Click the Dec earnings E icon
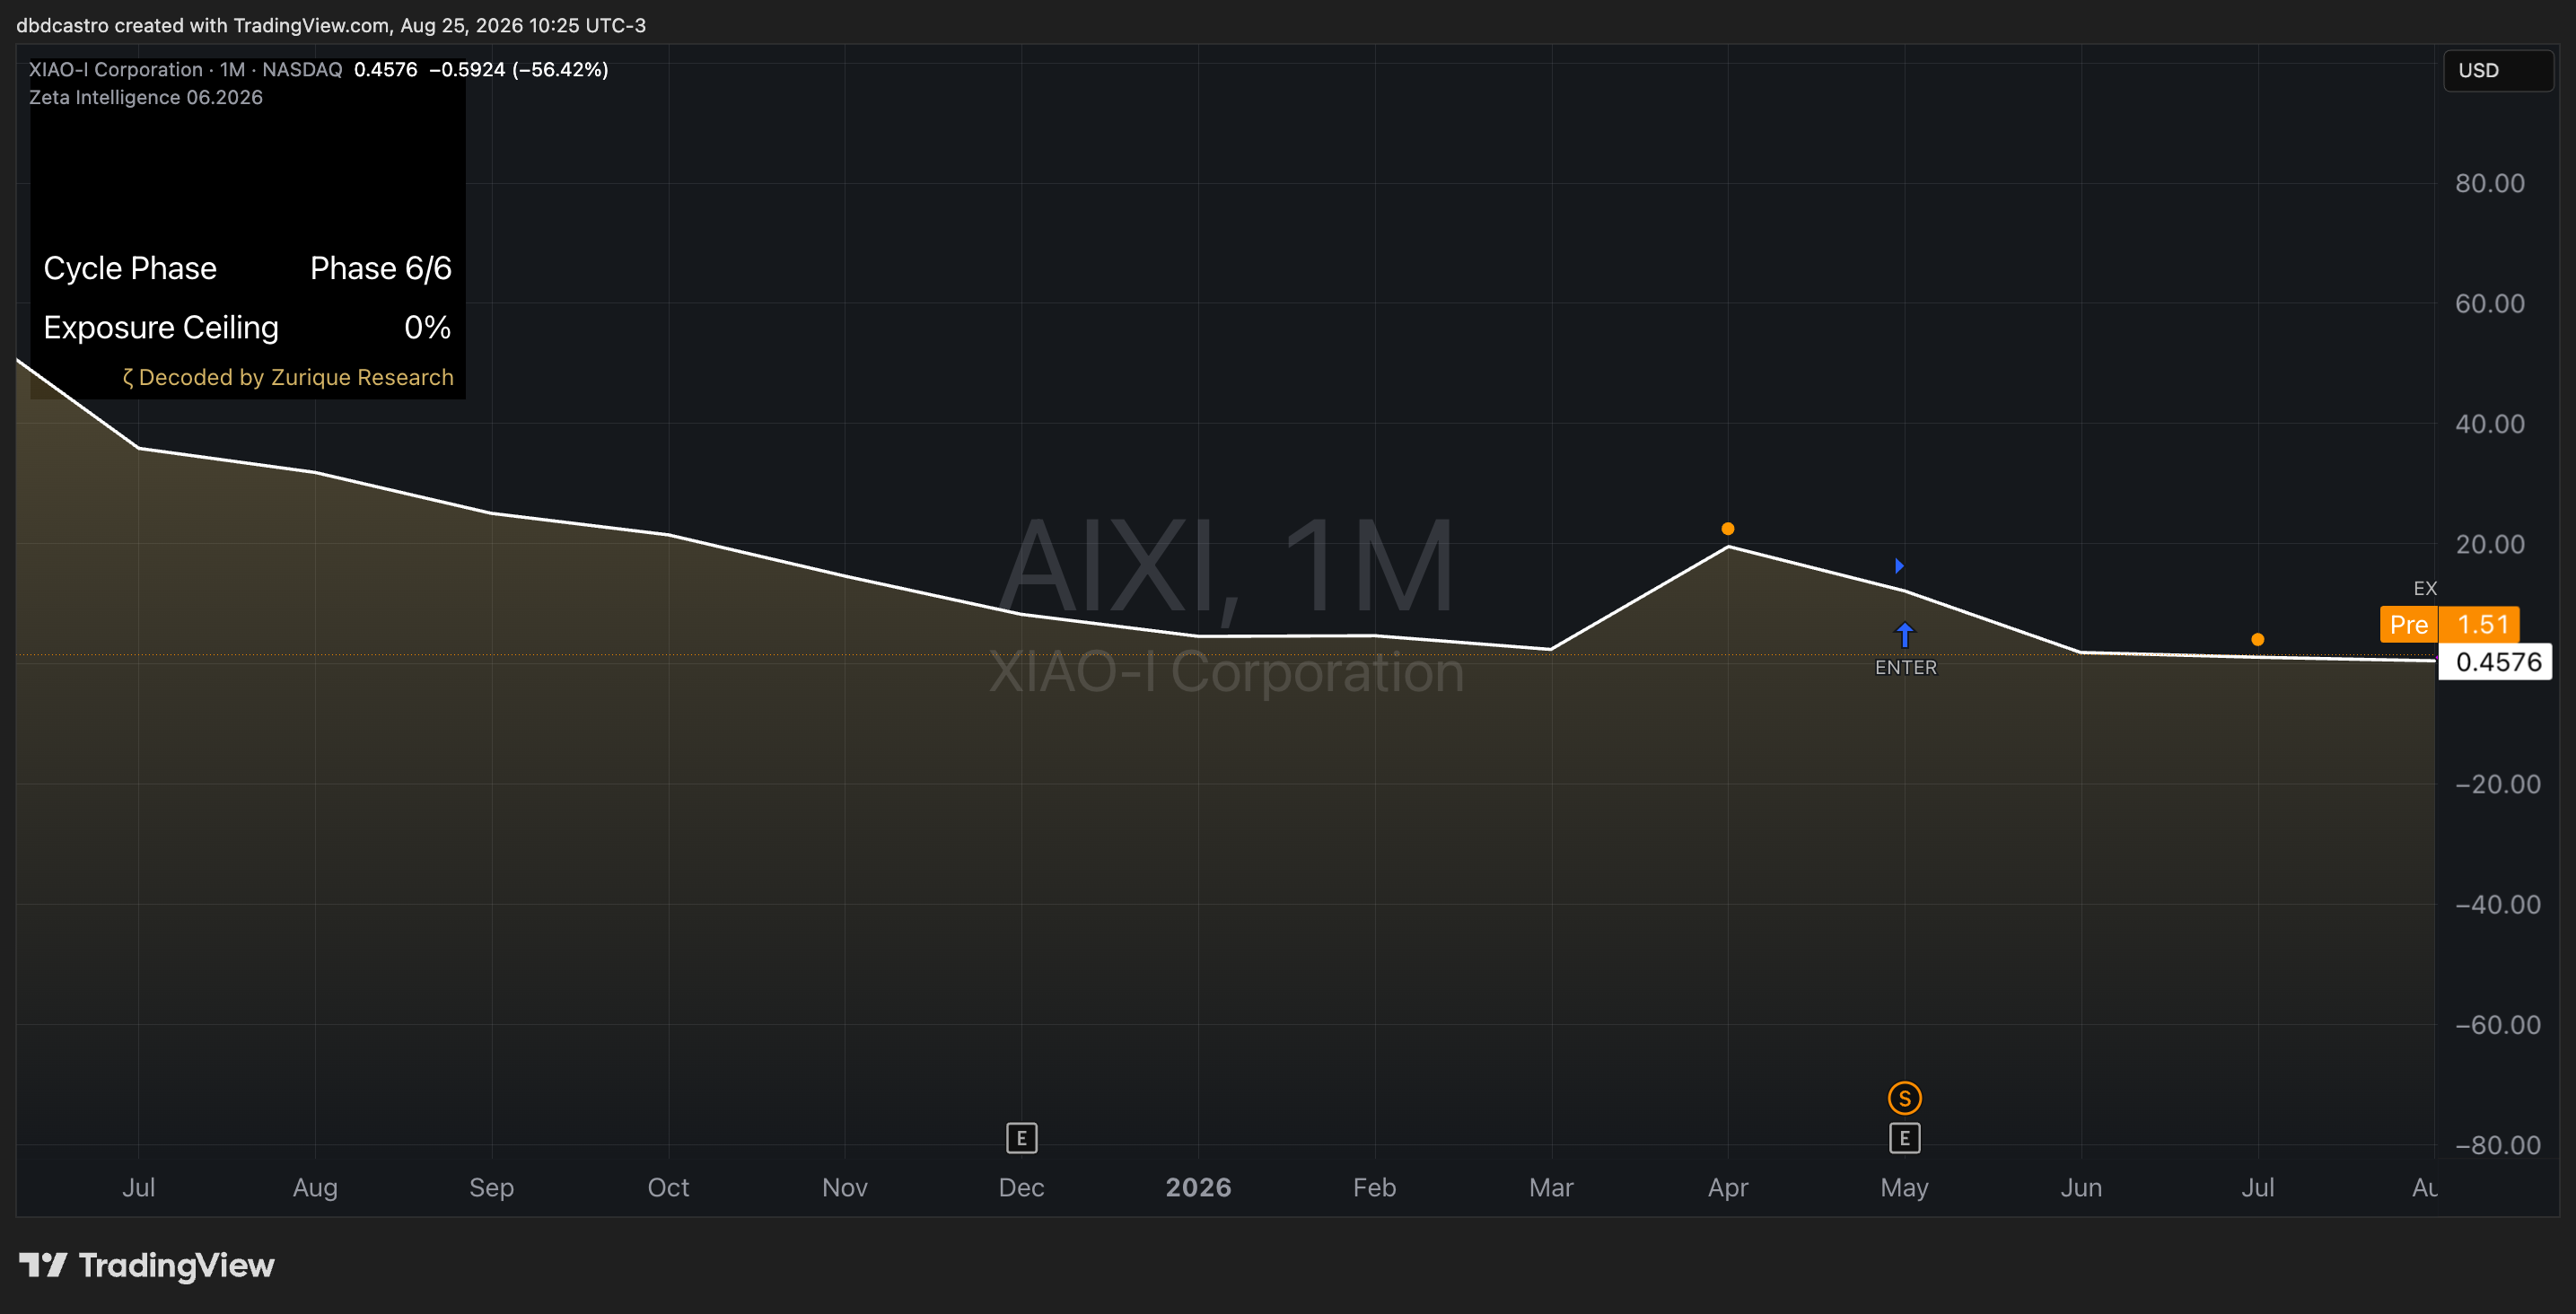This screenshot has height=1314, width=2576. point(1021,1137)
